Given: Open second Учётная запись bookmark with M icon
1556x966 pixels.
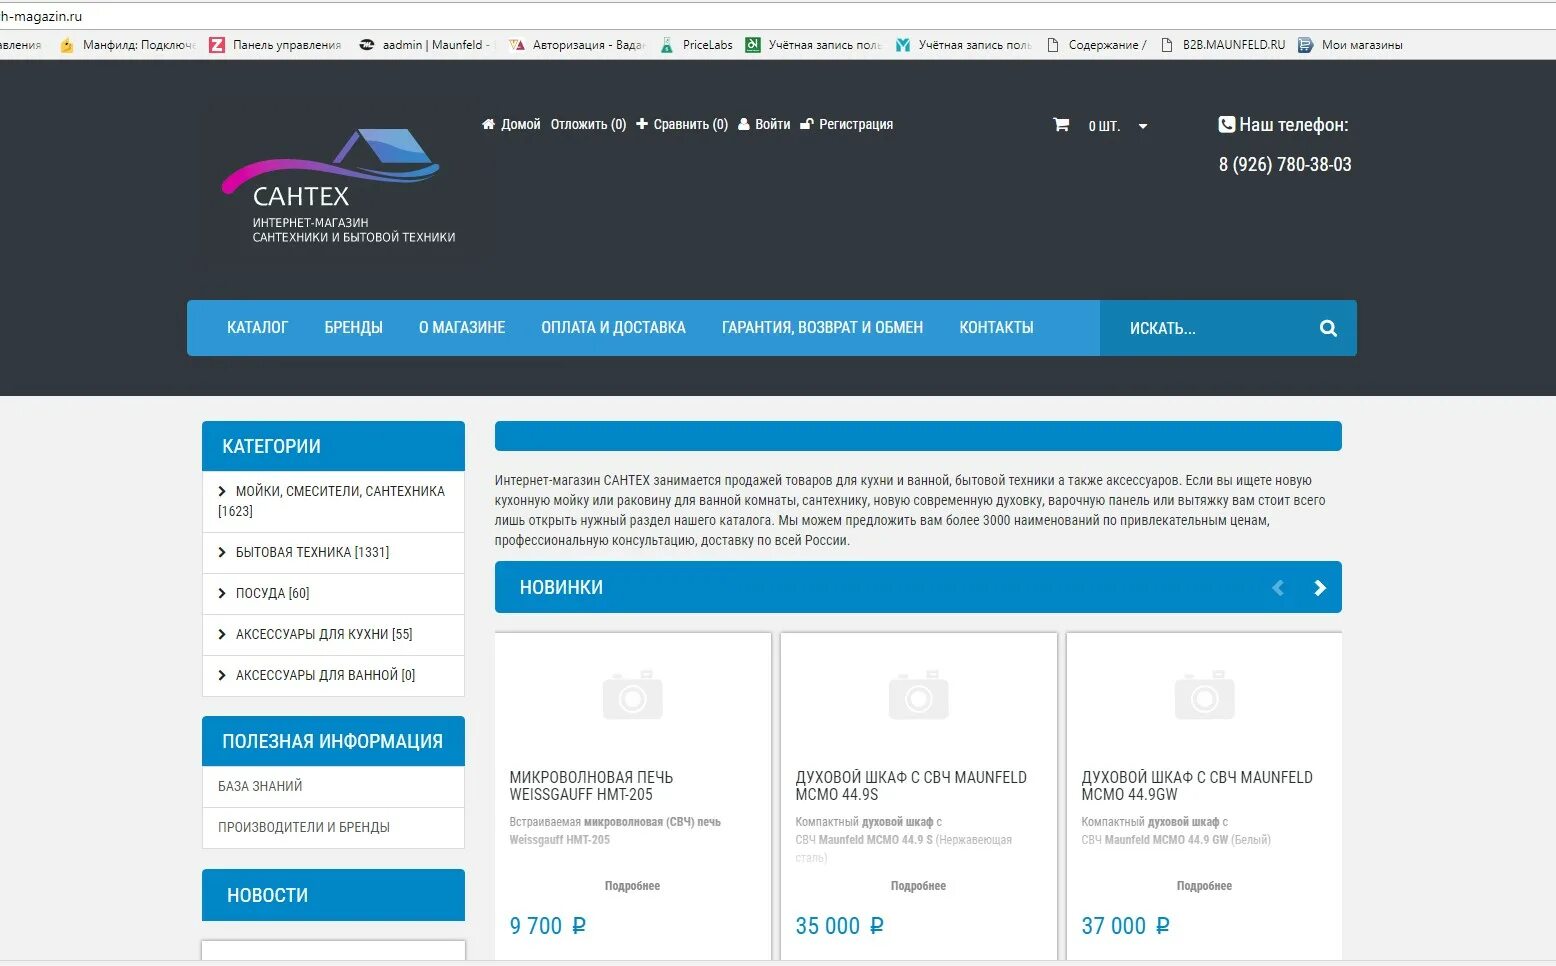Looking at the screenshot, I should click(x=964, y=45).
